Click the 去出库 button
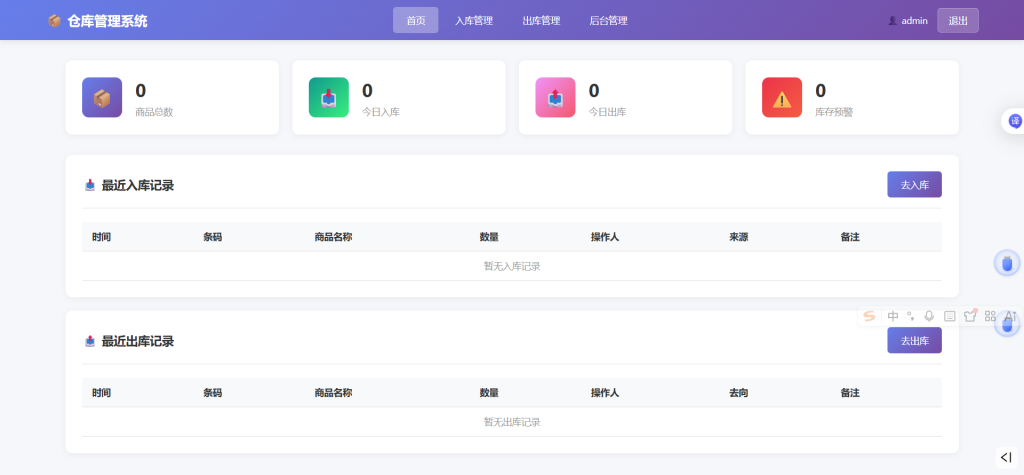1024x475 pixels. [914, 340]
